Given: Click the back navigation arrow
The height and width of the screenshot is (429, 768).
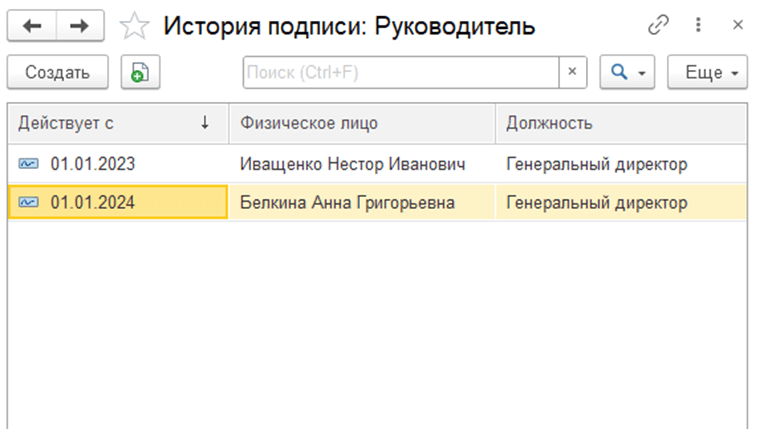Looking at the screenshot, I should click(32, 27).
